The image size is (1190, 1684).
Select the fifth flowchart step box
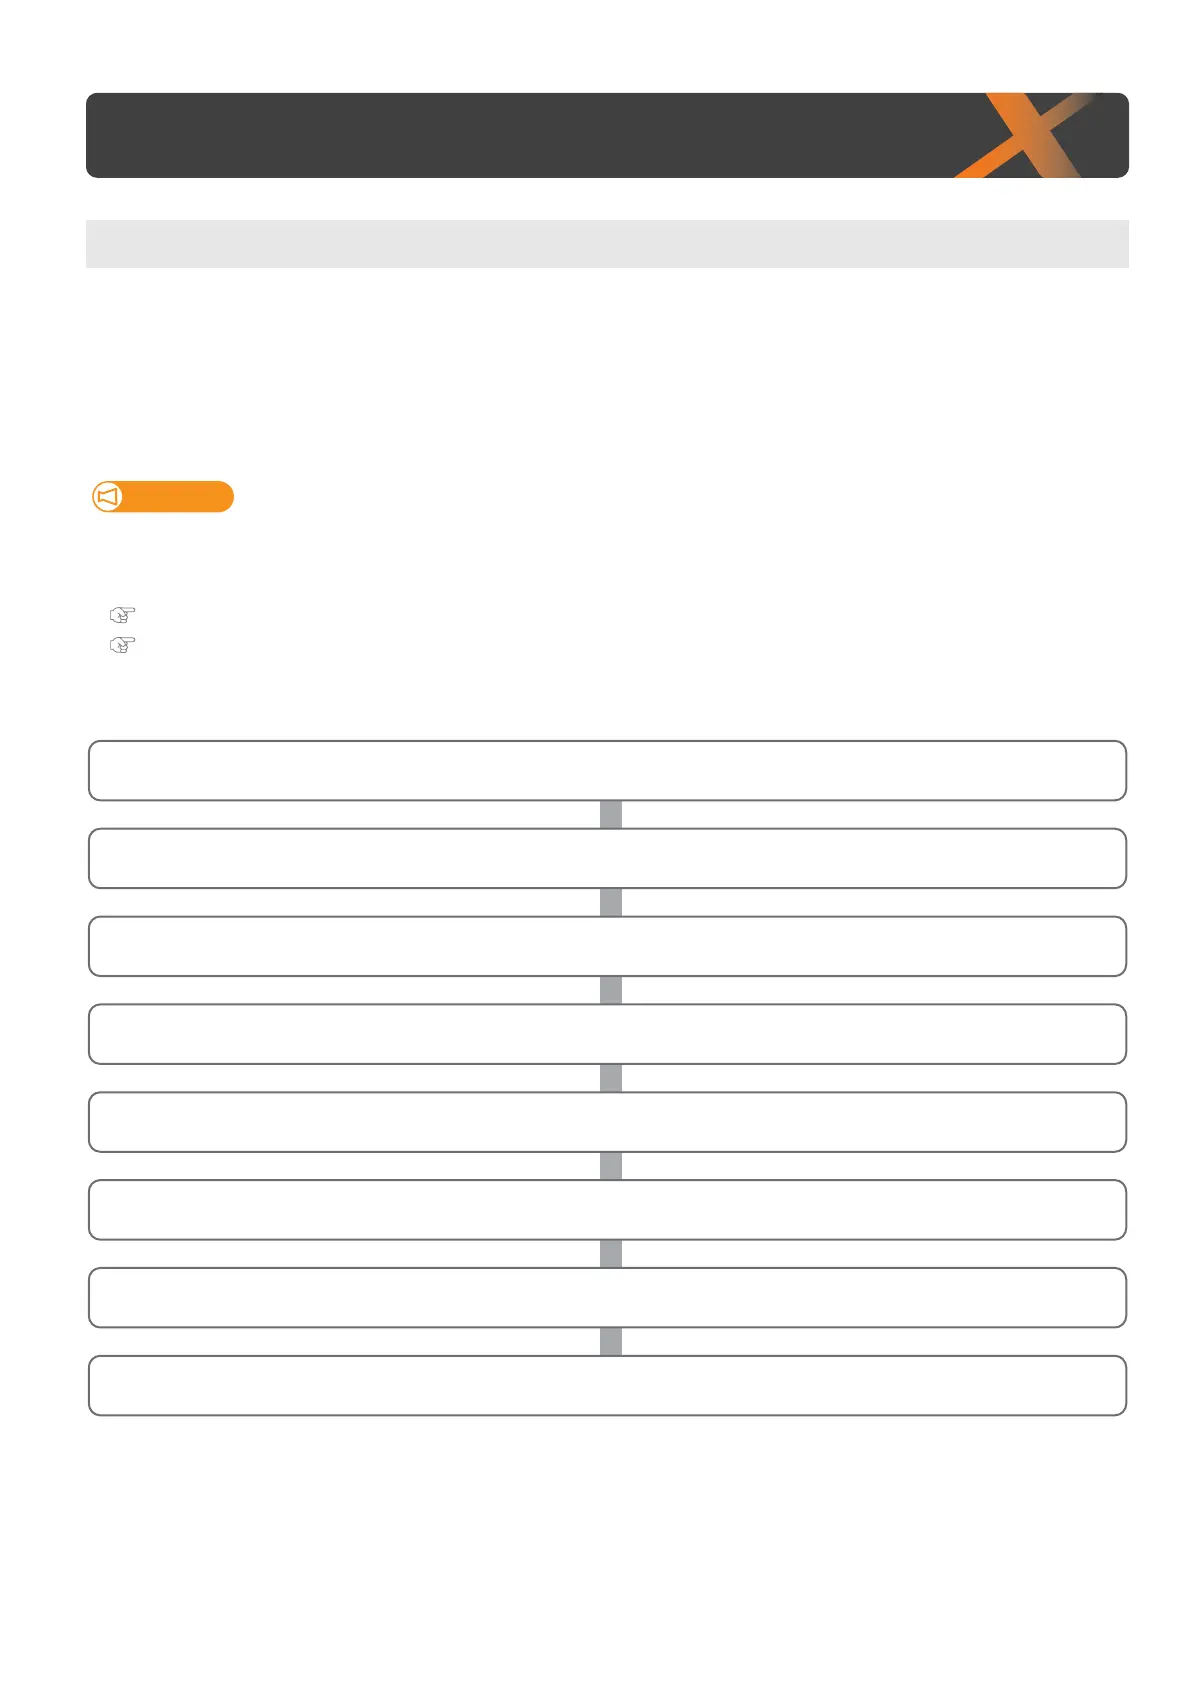pyautogui.click(x=607, y=1122)
